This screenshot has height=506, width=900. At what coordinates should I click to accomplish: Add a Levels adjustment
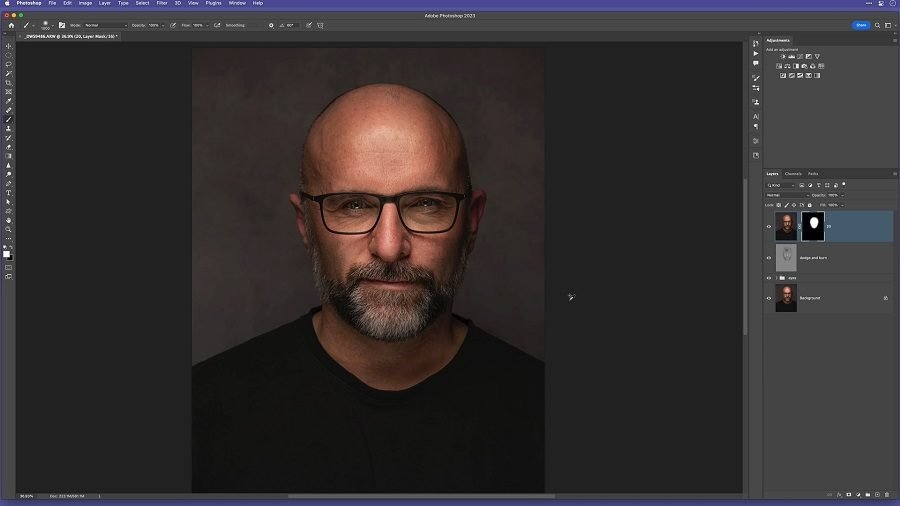coord(792,57)
